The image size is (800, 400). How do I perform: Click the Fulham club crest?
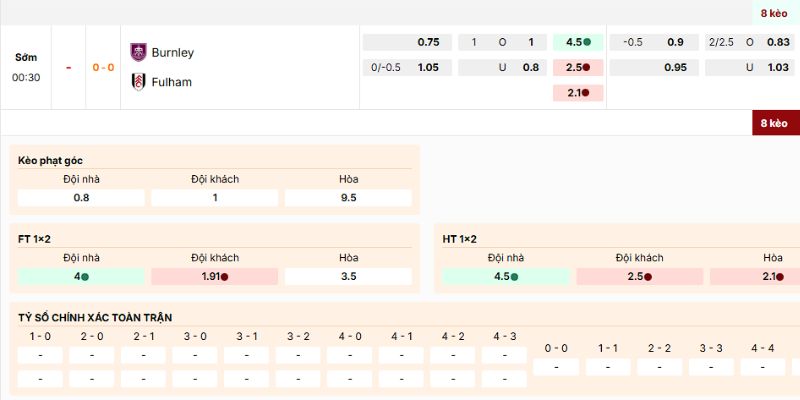pos(138,82)
